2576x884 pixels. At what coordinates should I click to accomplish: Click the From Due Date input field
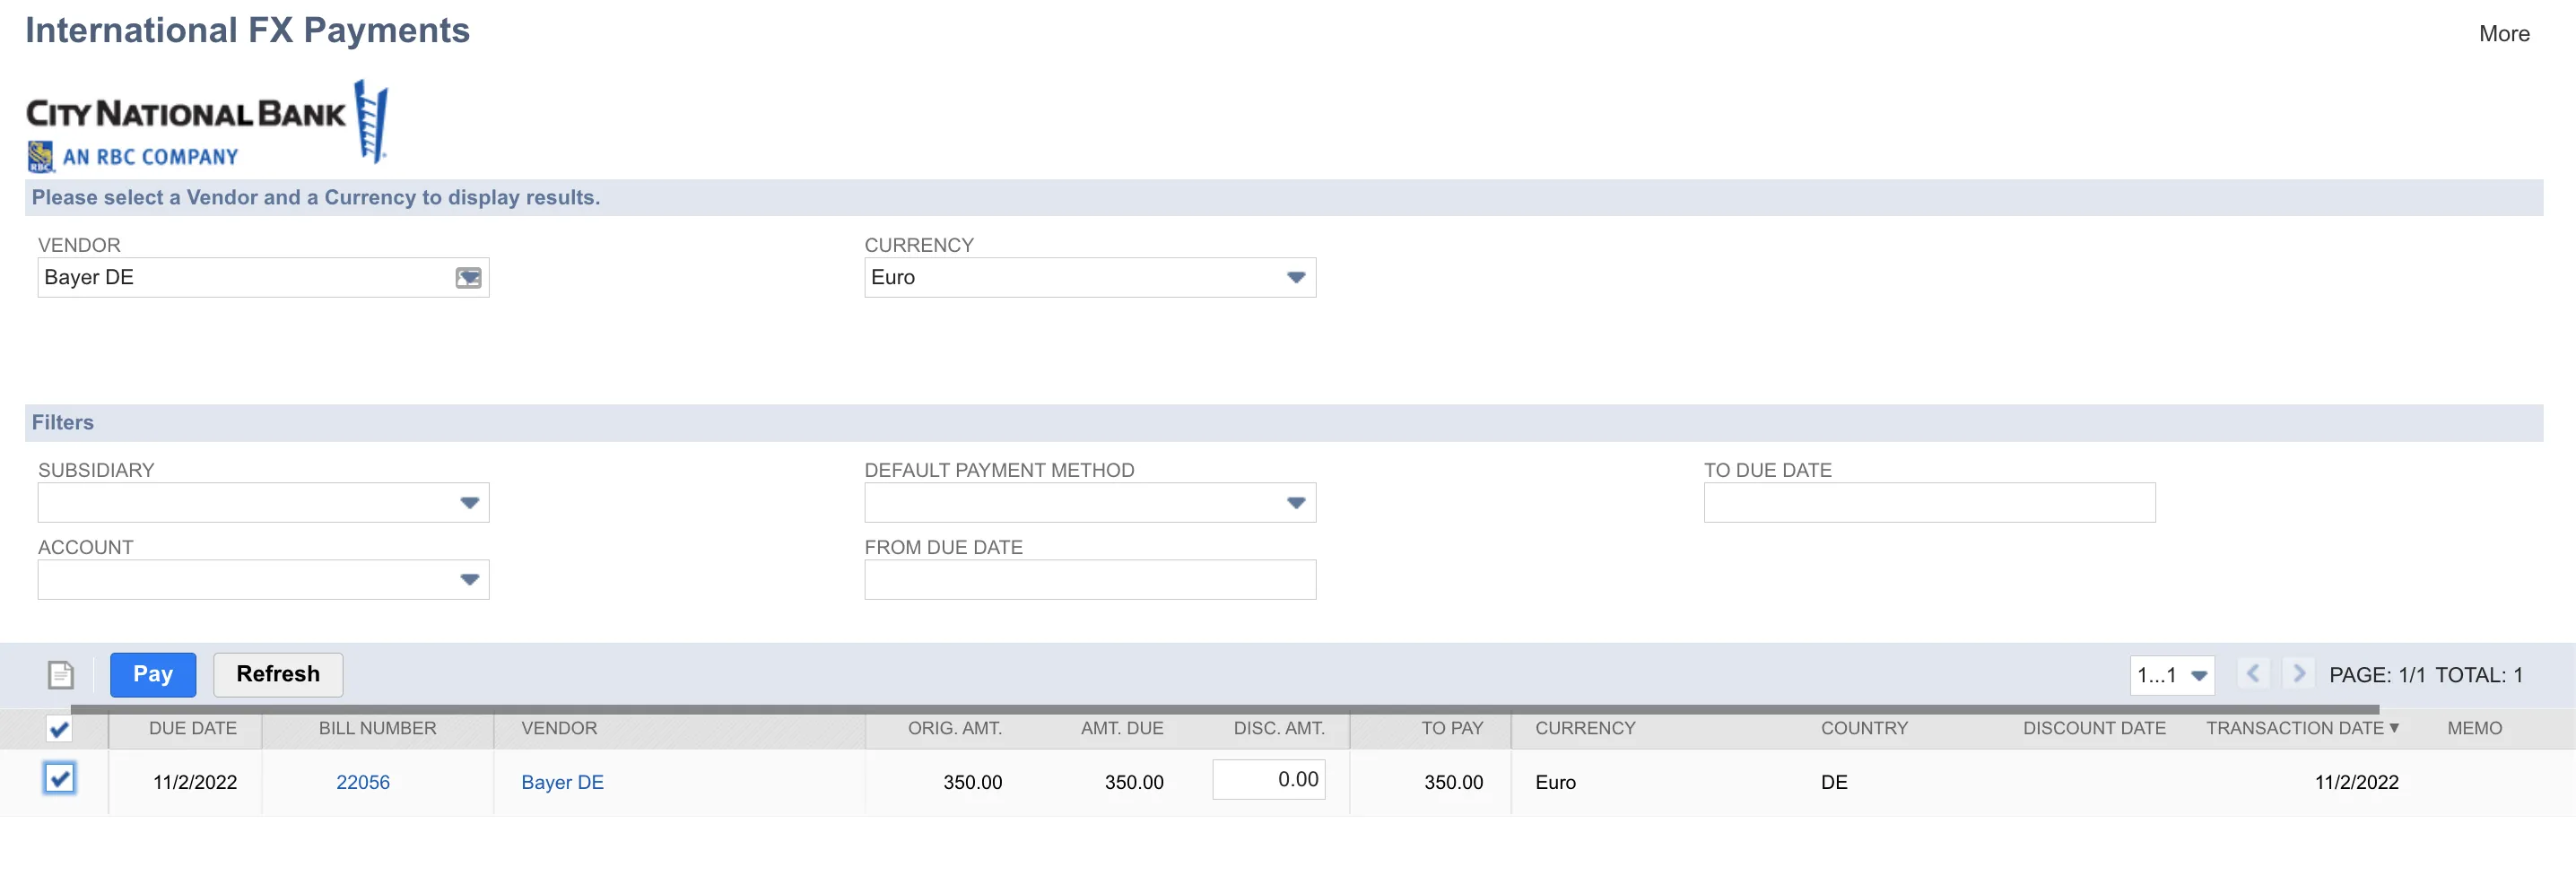pos(1090,580)
